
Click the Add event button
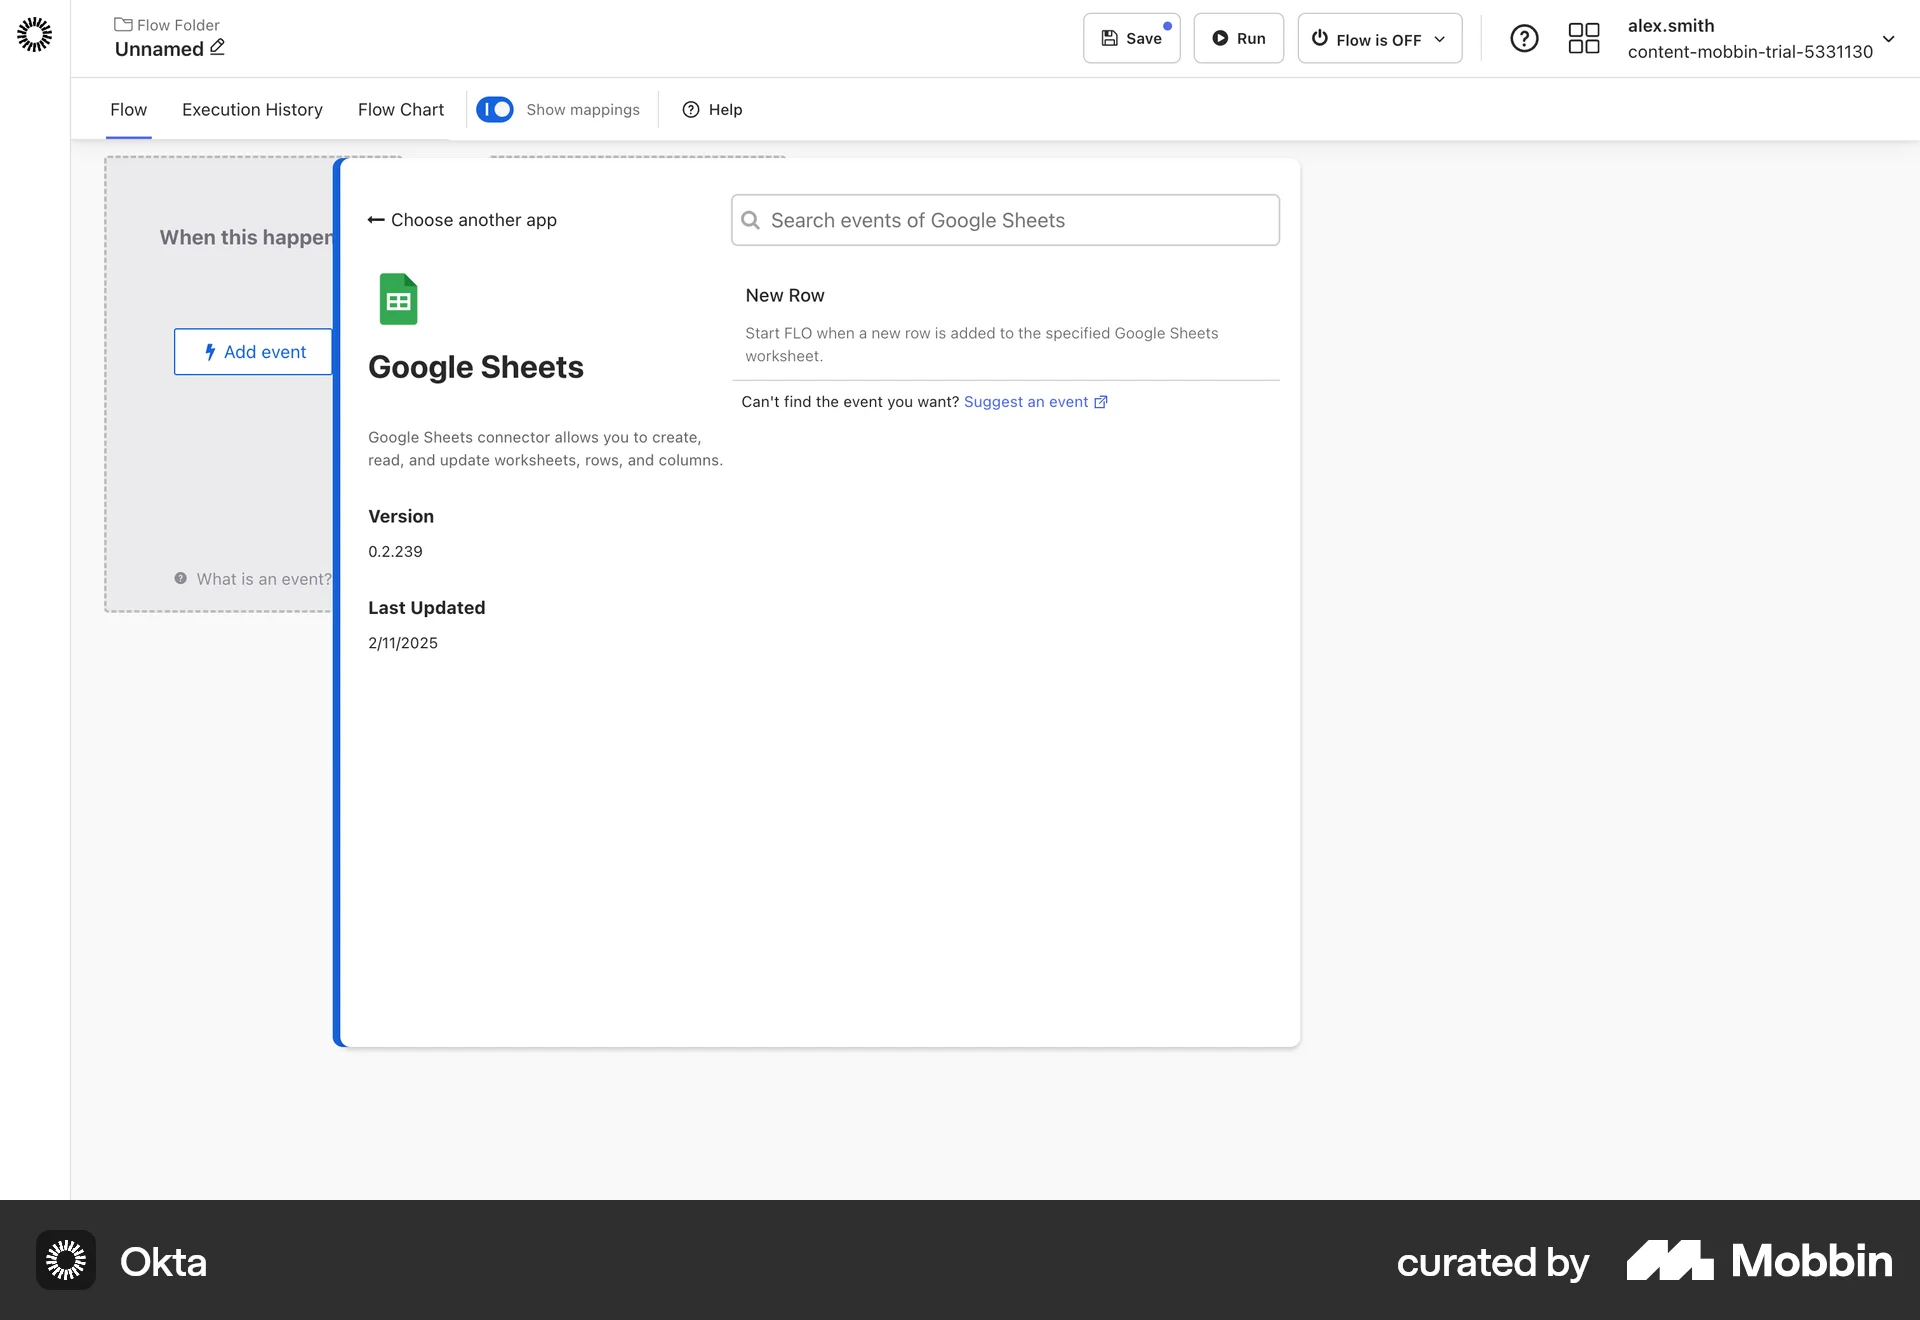(253, 352)
